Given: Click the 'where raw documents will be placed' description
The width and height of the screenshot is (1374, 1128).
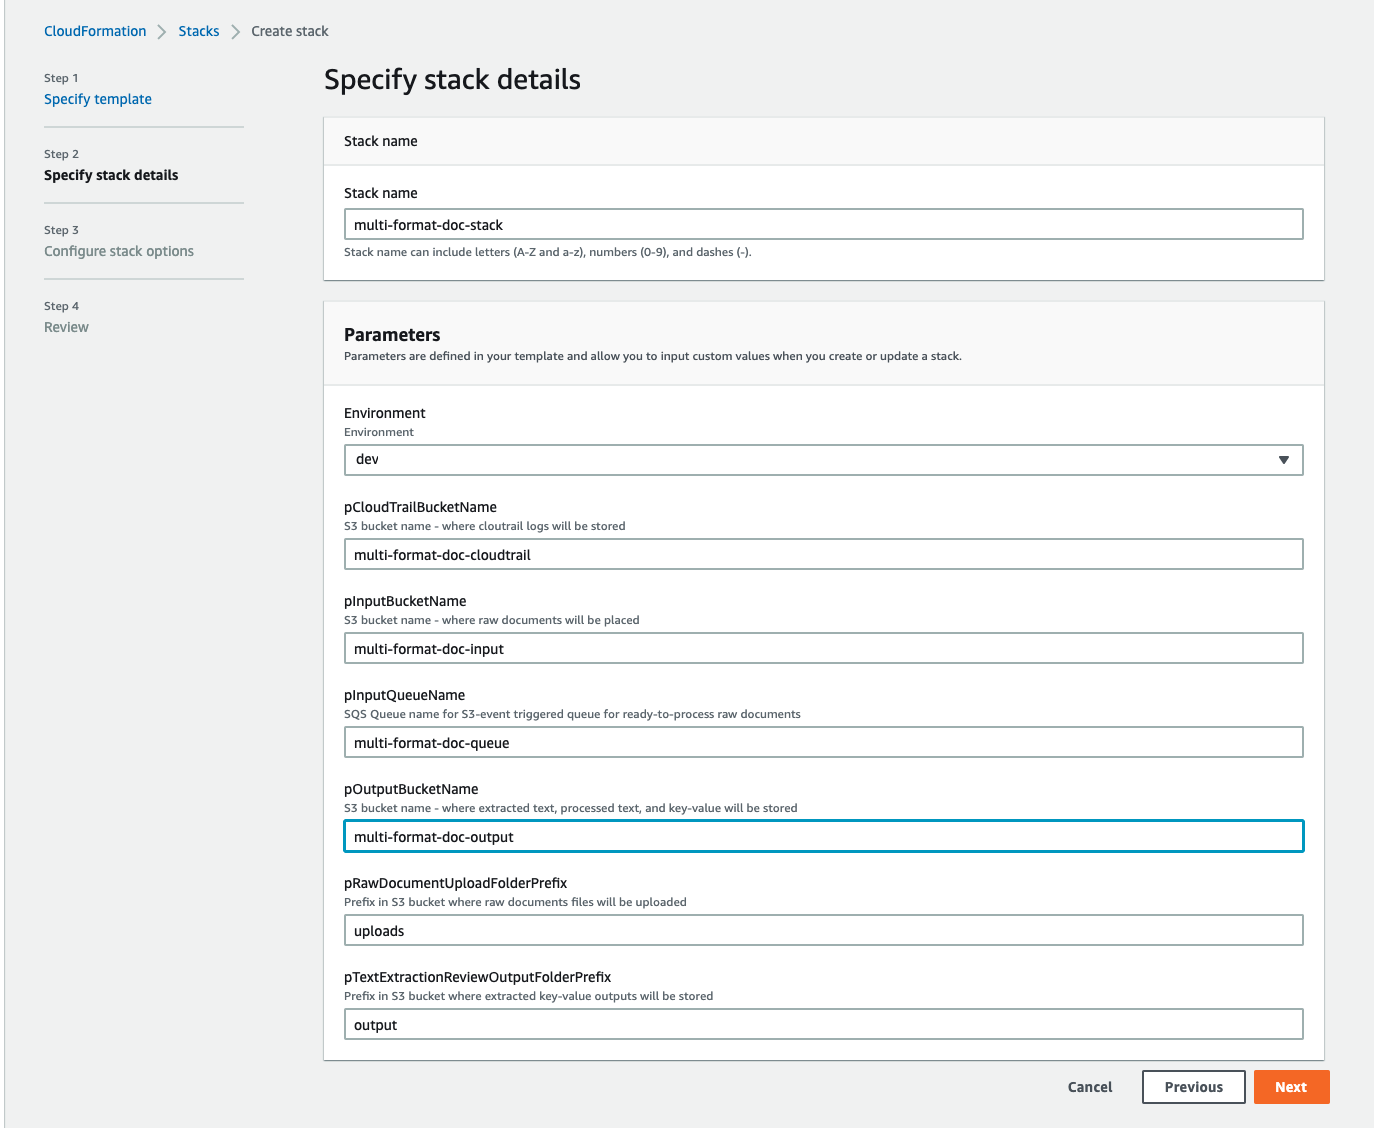Looking at the screenshot, I should tap(492, 620).
